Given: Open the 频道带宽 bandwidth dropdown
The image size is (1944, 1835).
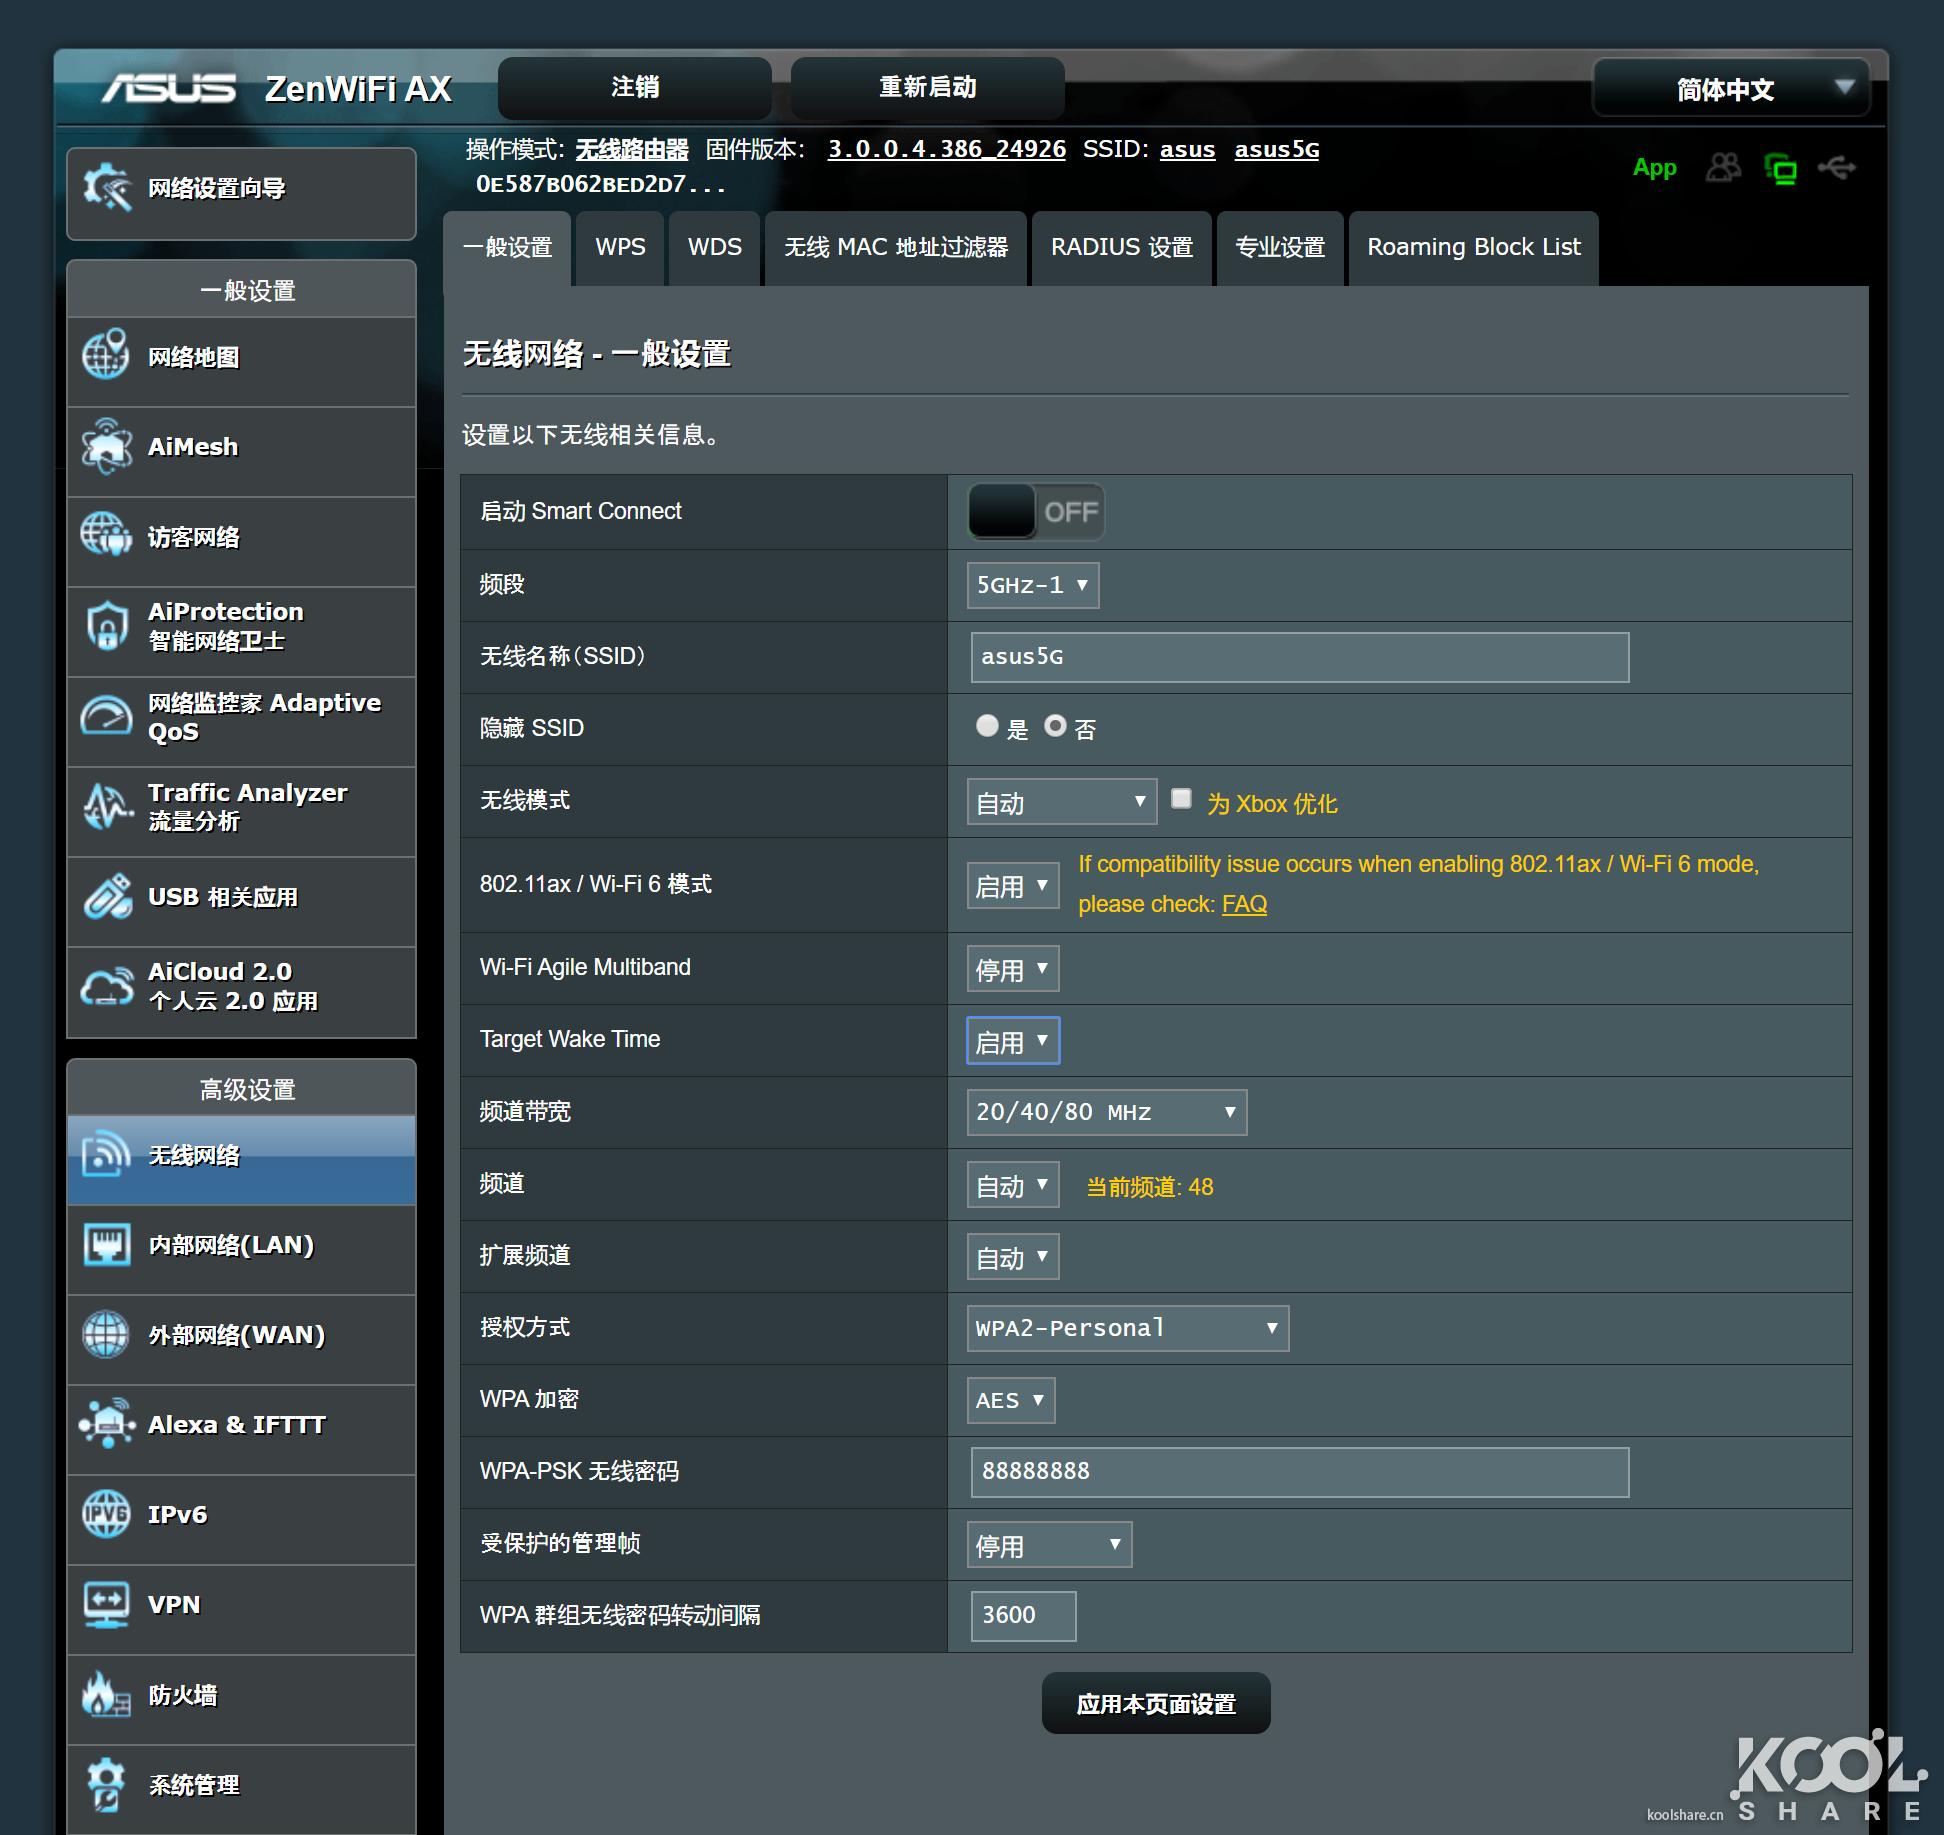Looking at the screenshot, I should point(1105,1112).
